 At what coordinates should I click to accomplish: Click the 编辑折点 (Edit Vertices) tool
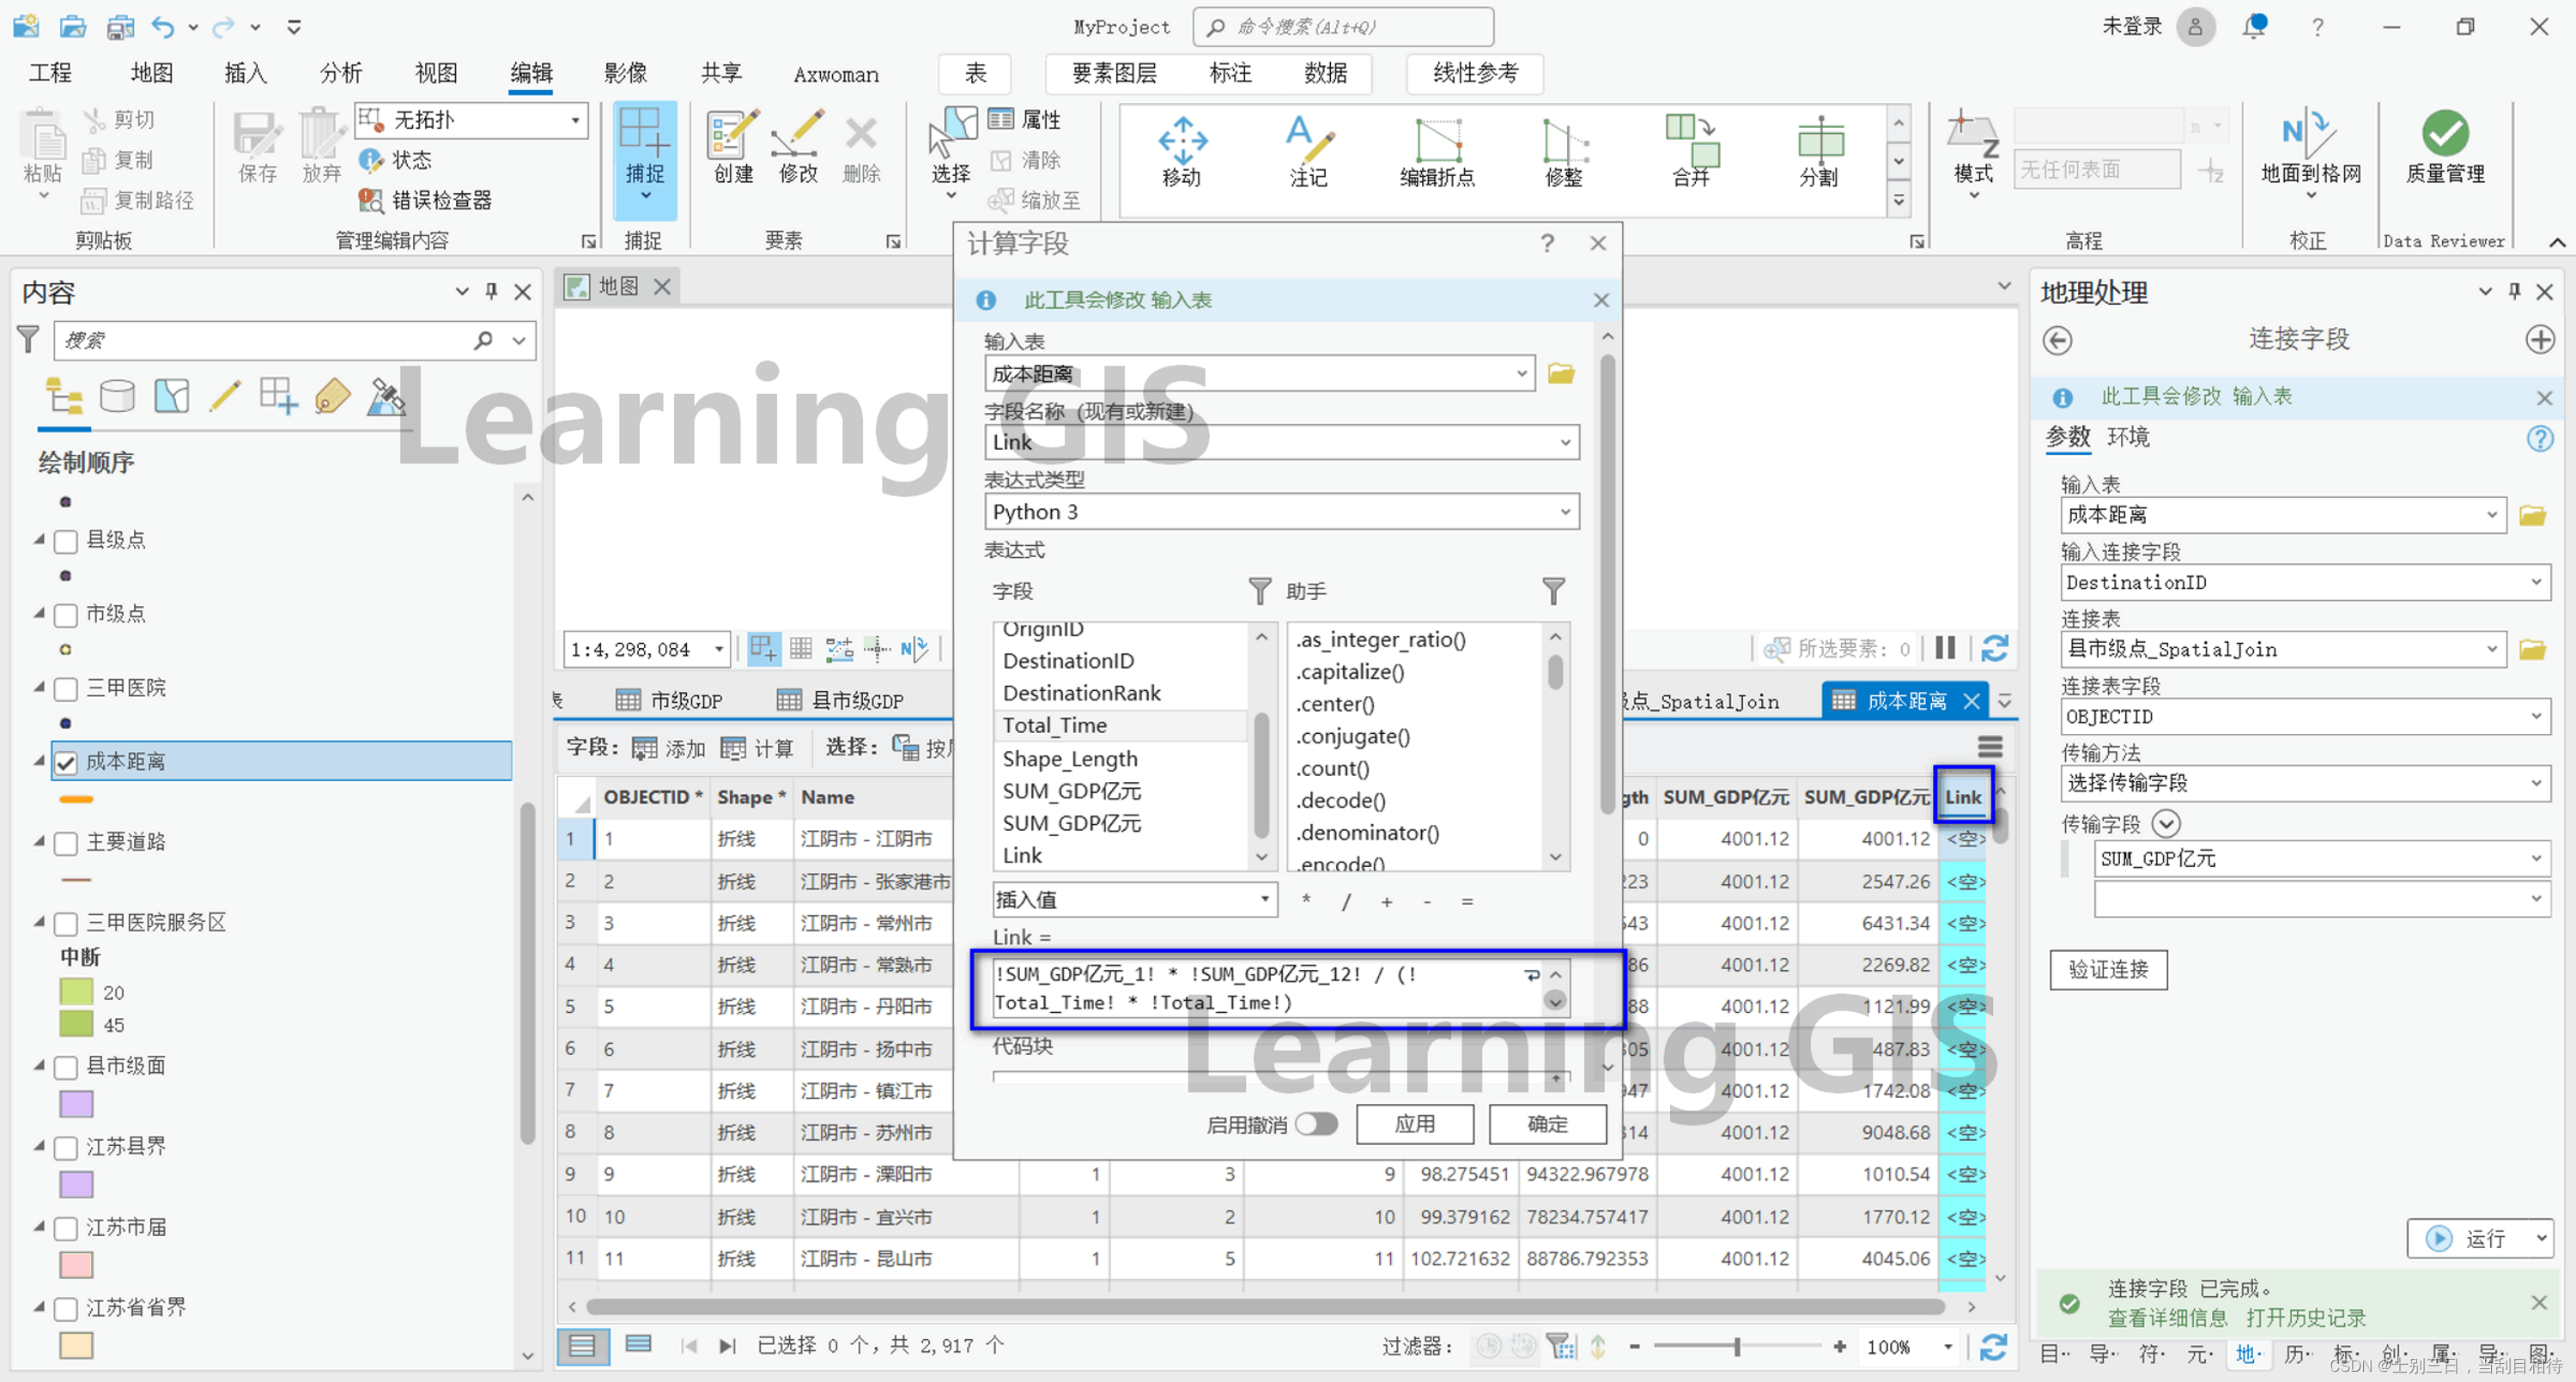click(x=1437, y=150)
